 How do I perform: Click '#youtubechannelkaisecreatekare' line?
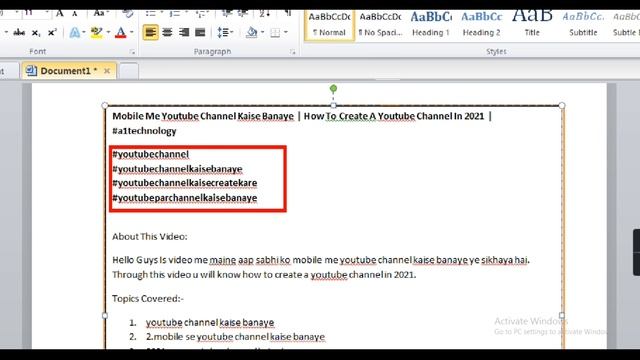[x=184, y=183]
